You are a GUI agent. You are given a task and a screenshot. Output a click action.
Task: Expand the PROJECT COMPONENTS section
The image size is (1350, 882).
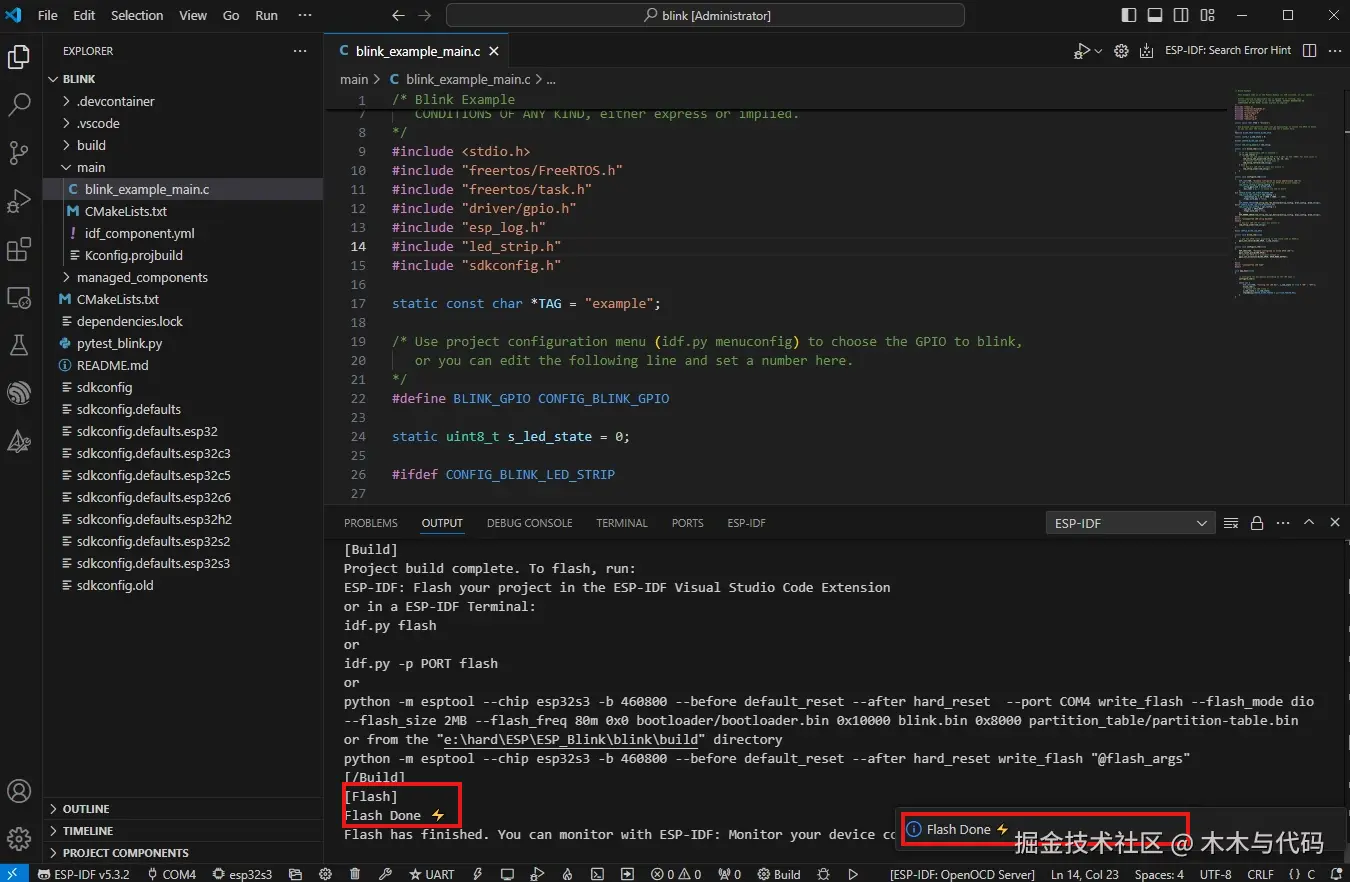pyautogui.click(x=183, y=853)
